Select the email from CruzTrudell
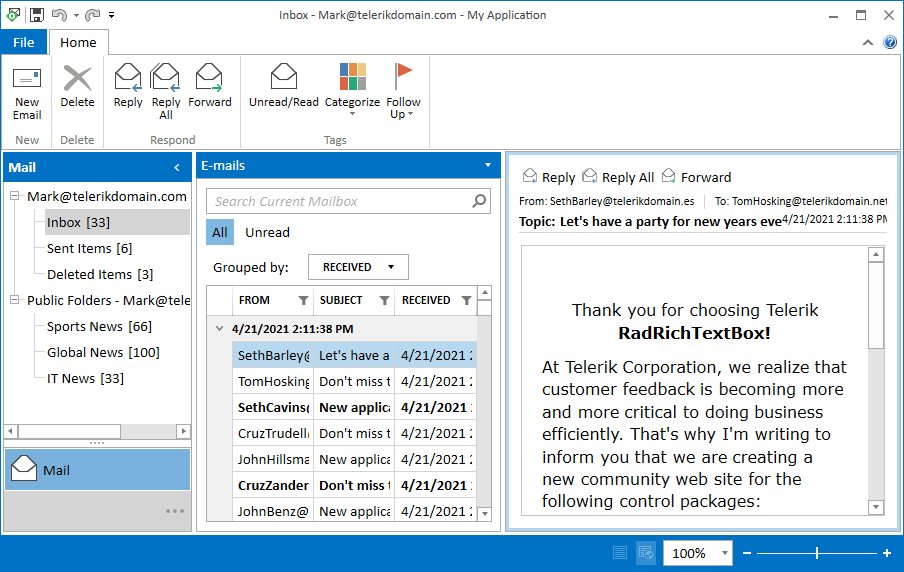Viewport: 904px width, 572px height. click(354, 433)
